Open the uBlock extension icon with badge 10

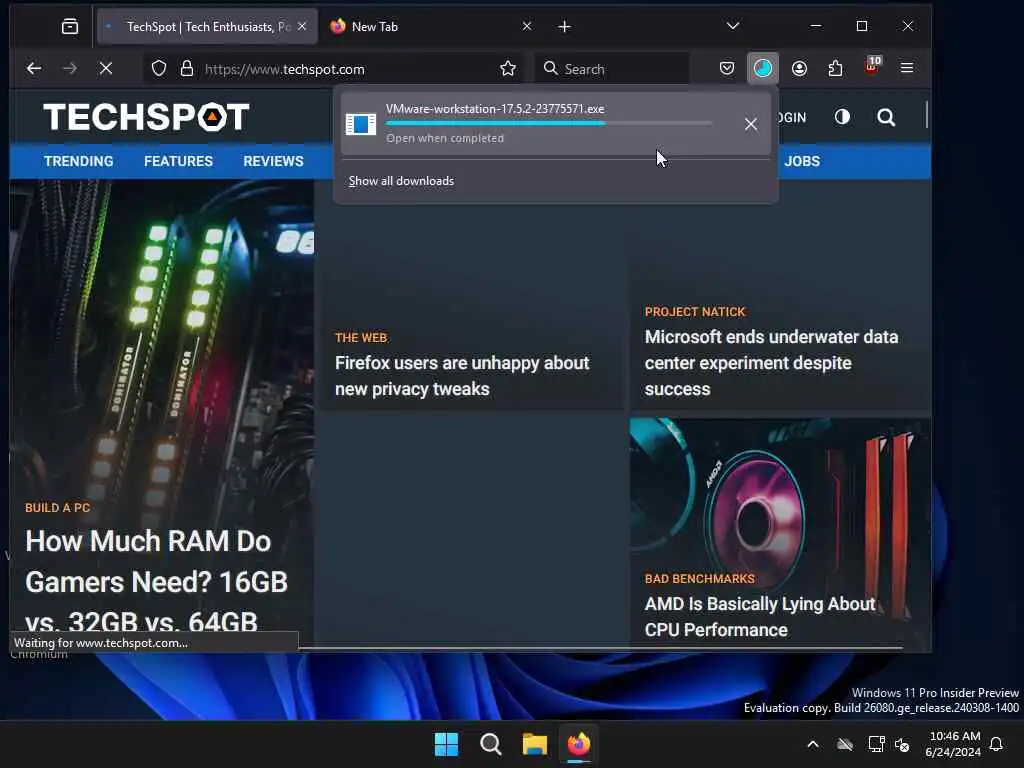click(x=872, y=66)
